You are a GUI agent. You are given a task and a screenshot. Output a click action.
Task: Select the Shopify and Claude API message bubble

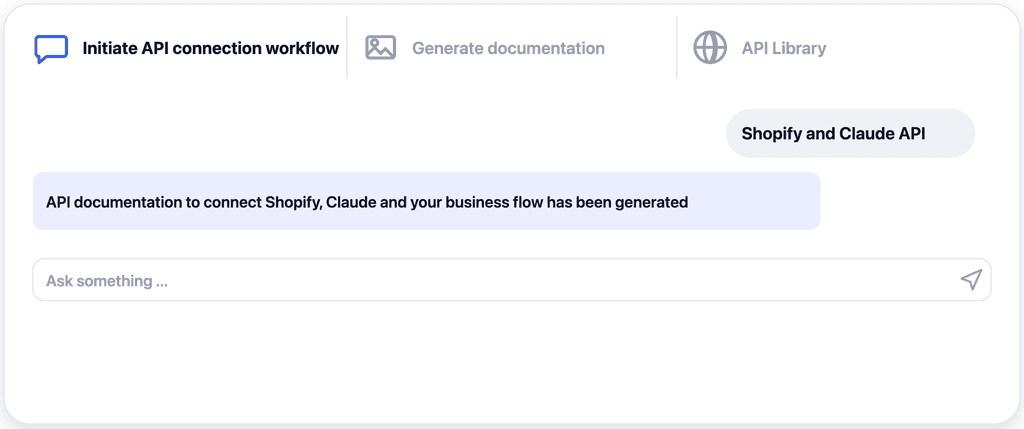point(850,134)
